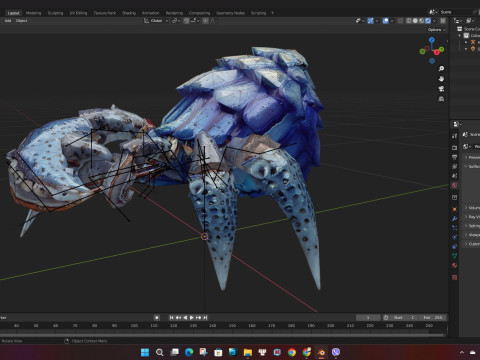Open the Modifiers wrench tab
The width and height of the screenshot is (480, 360).
(x=454, y=218)
